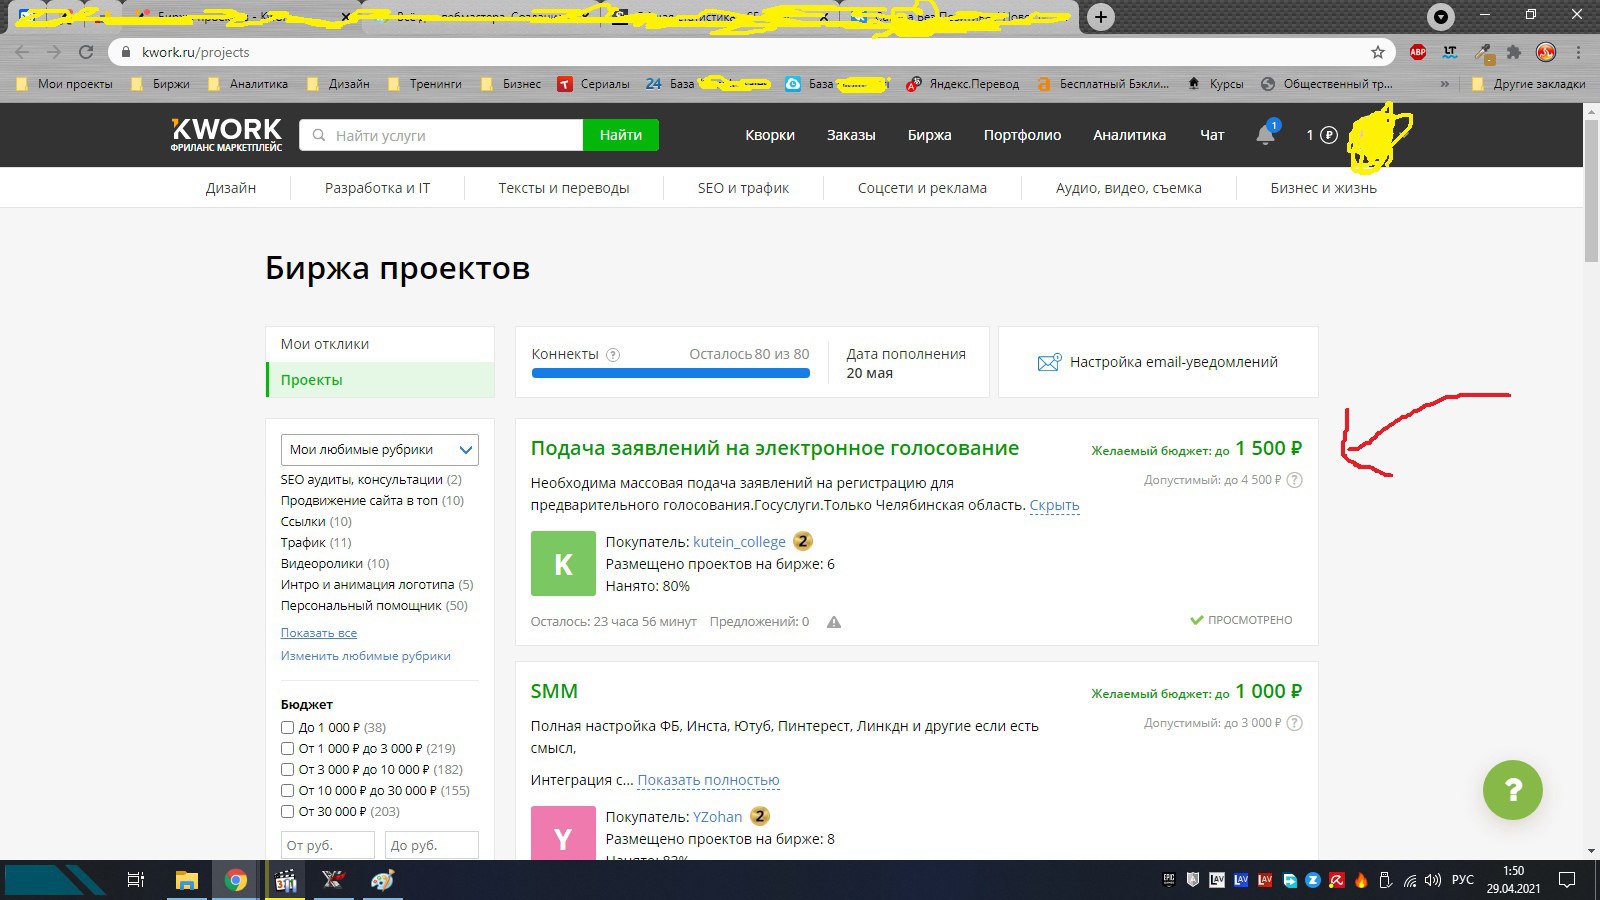Screen dimensions: 1600x900
Task: Click the Kwork logo in header
Action: click(x=226, y=135)
